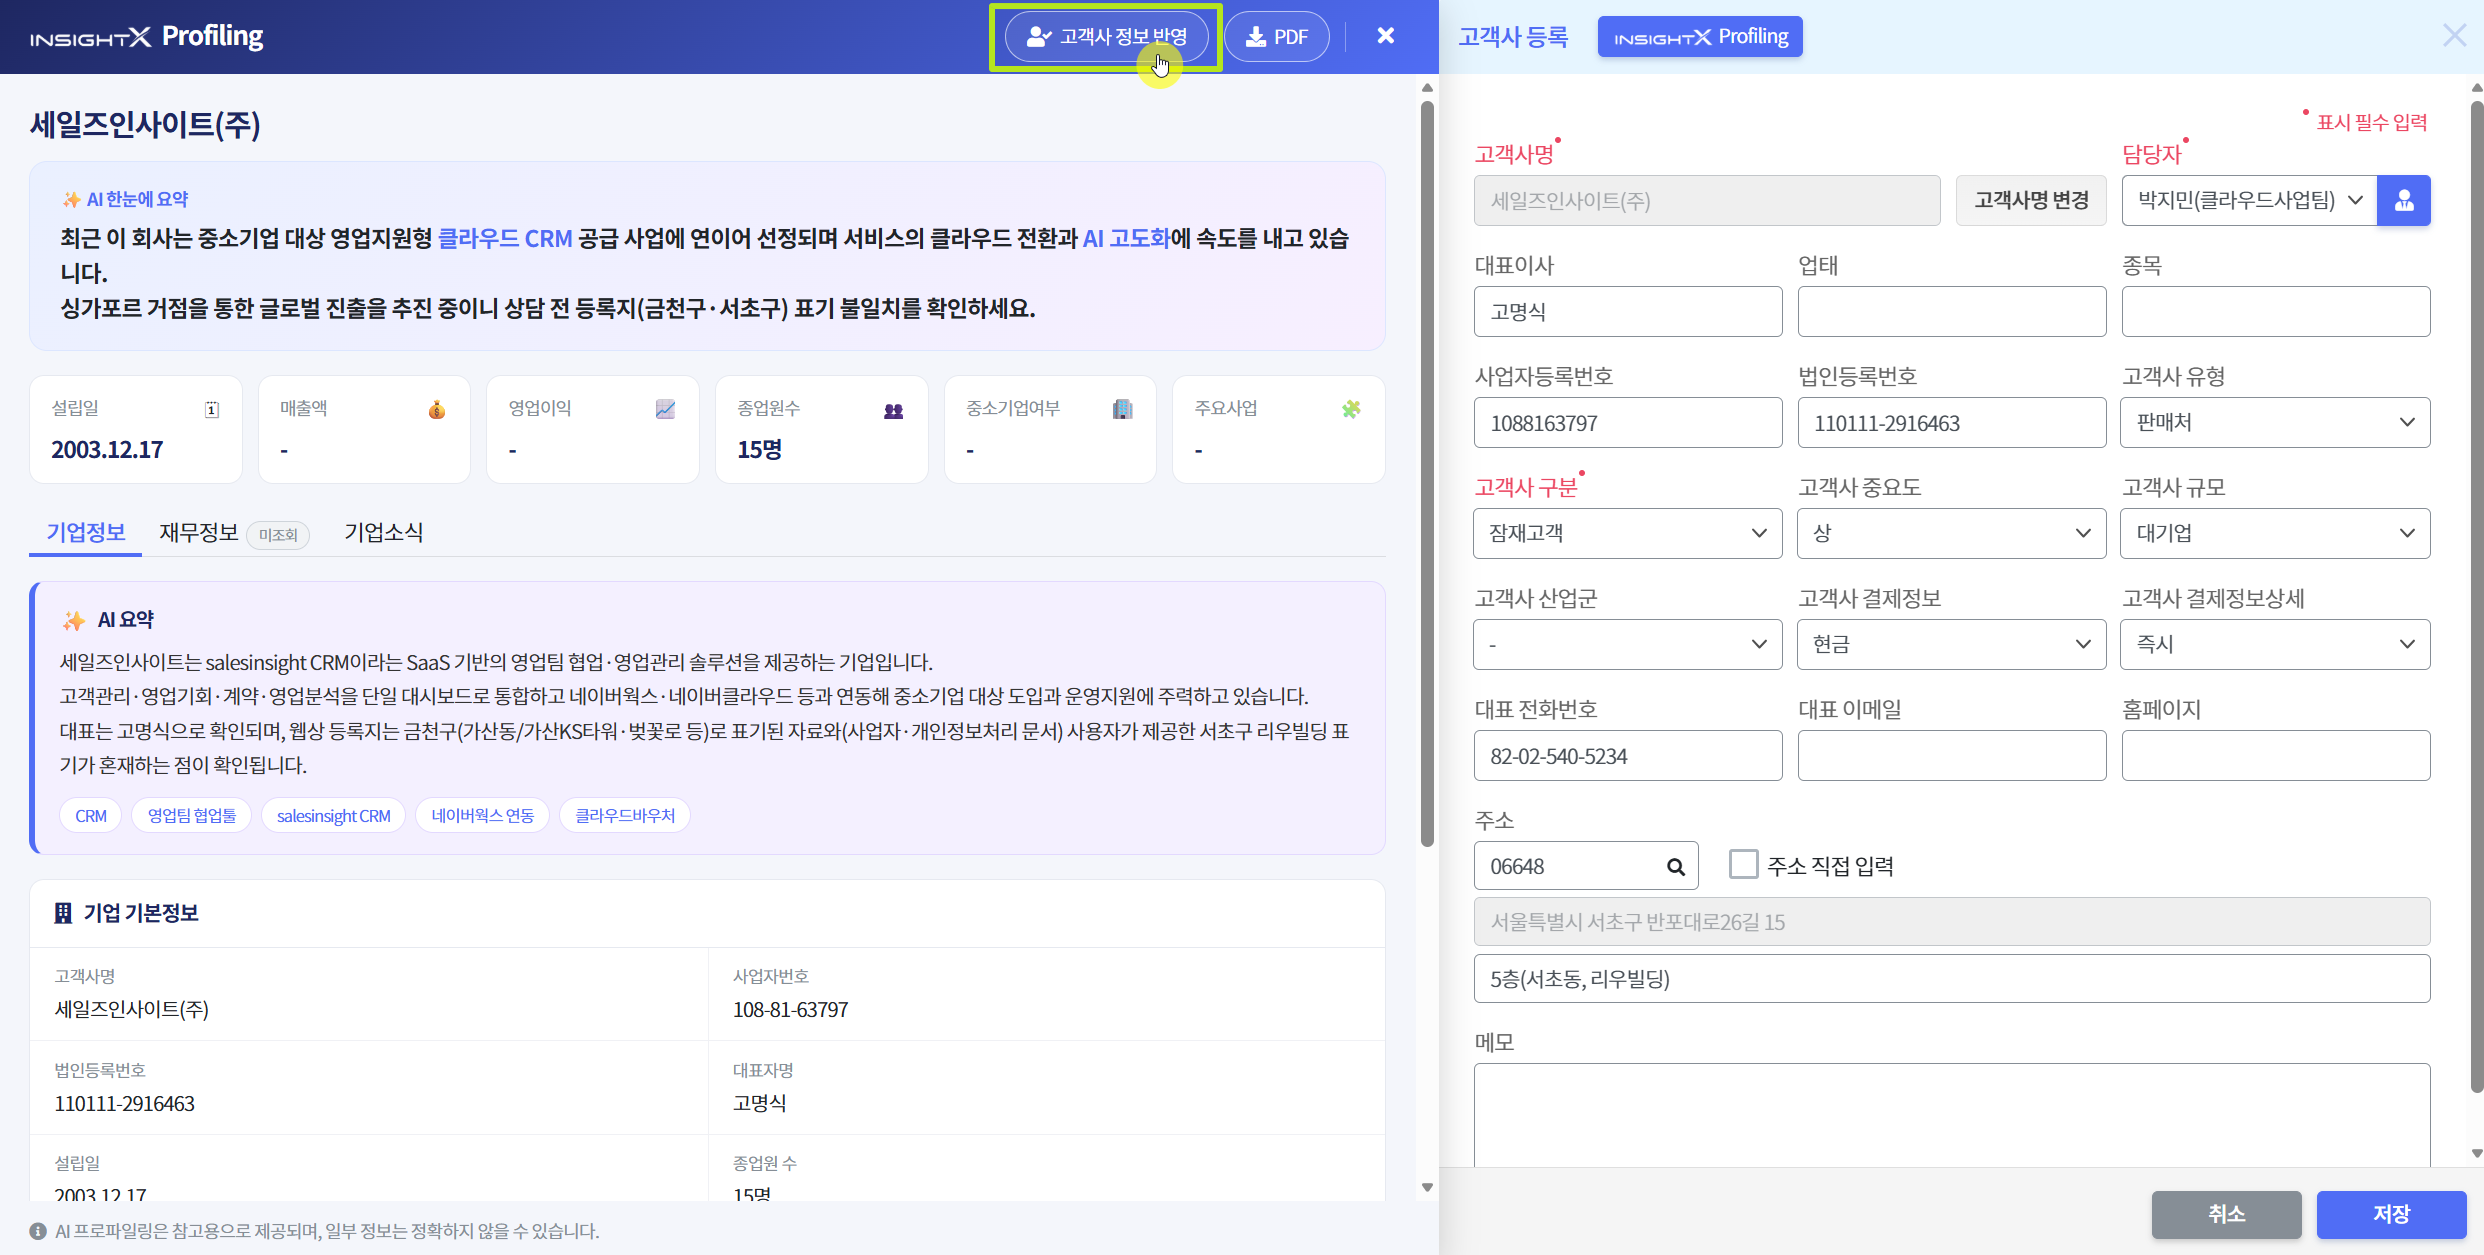Open the 담당자 person picker icon
Image resolution: width=2484 pixels, height=1255 pixels.
click(x=2404, y=201)
